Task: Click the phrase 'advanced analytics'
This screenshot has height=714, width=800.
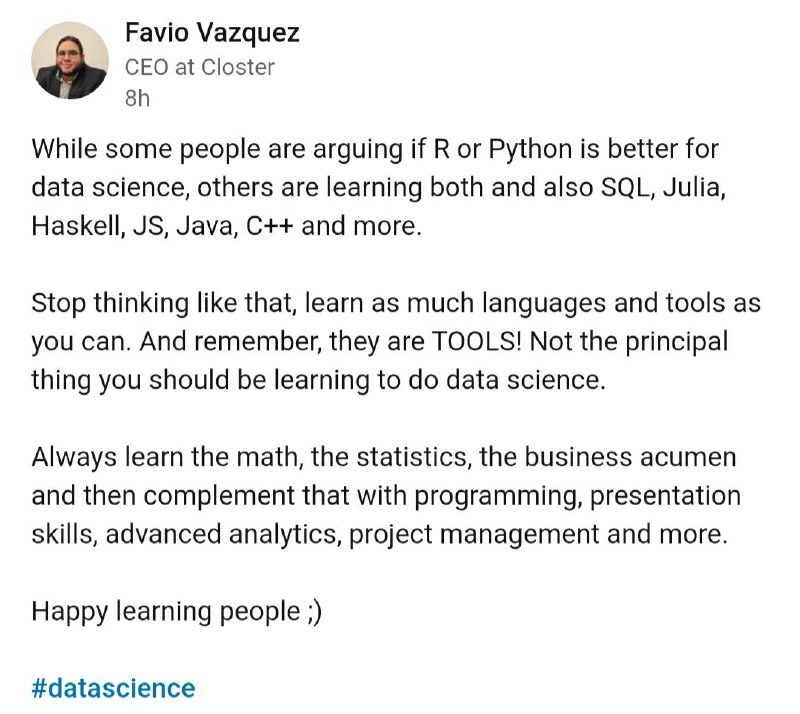Action: tap(221, 535)
